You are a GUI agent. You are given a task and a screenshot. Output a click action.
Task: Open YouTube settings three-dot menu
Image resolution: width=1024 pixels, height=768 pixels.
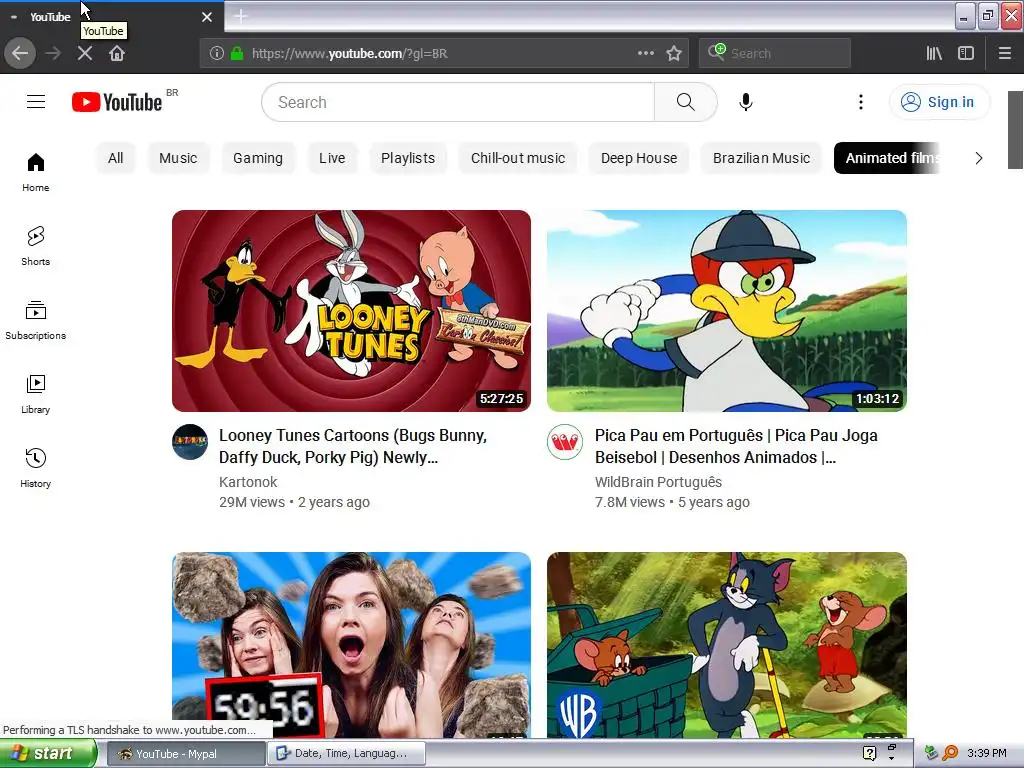(861, 102)
